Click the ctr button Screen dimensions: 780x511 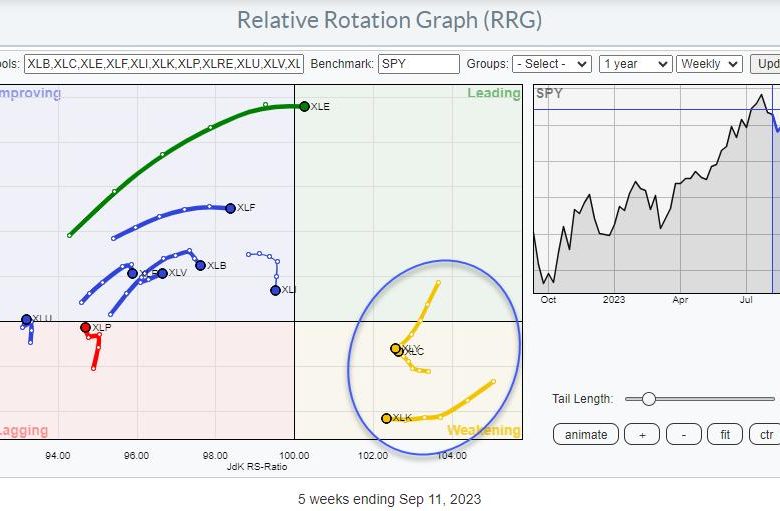pyautogui.click(x=765, y=434)
